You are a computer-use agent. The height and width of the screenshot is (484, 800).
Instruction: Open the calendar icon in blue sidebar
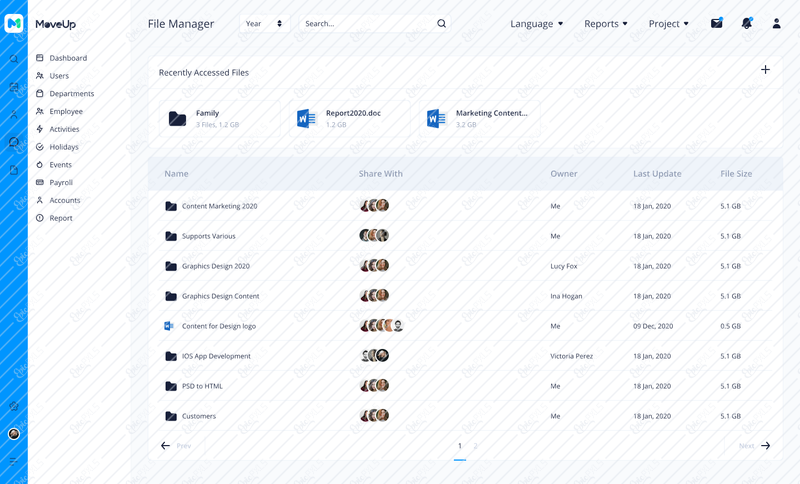[14, 87]
